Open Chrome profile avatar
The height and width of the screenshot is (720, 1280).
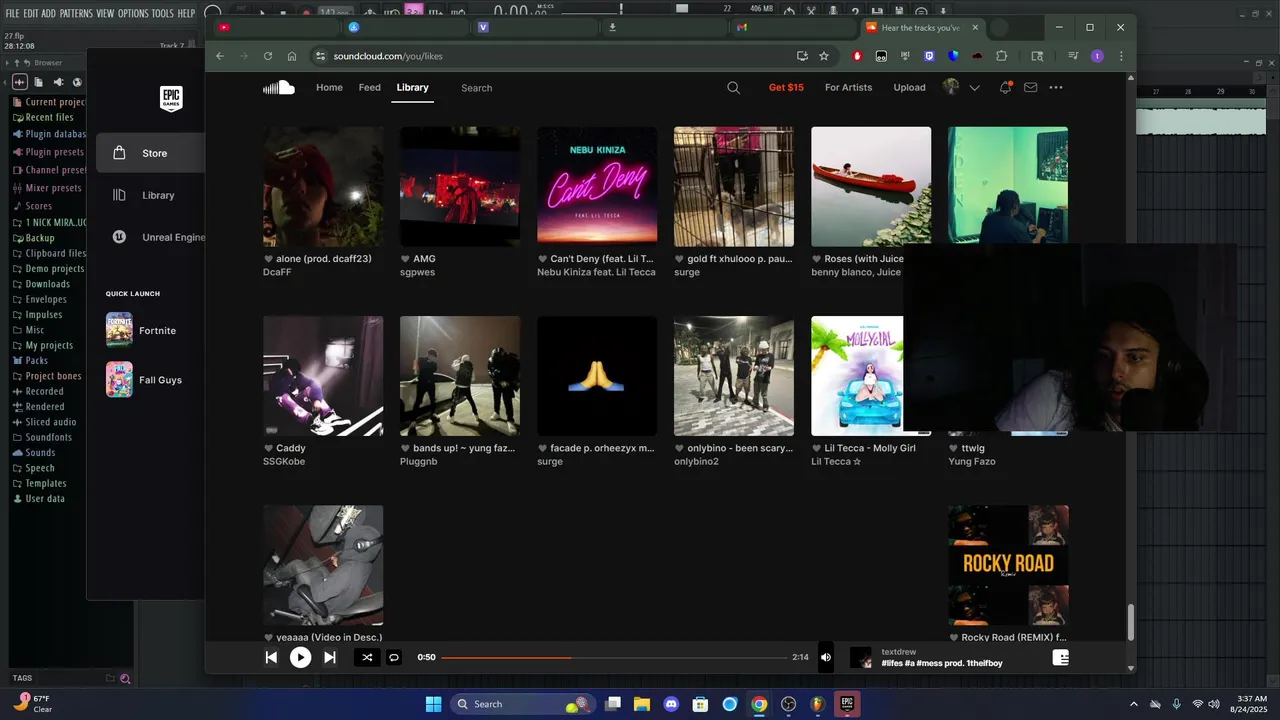click(1097, 56)
